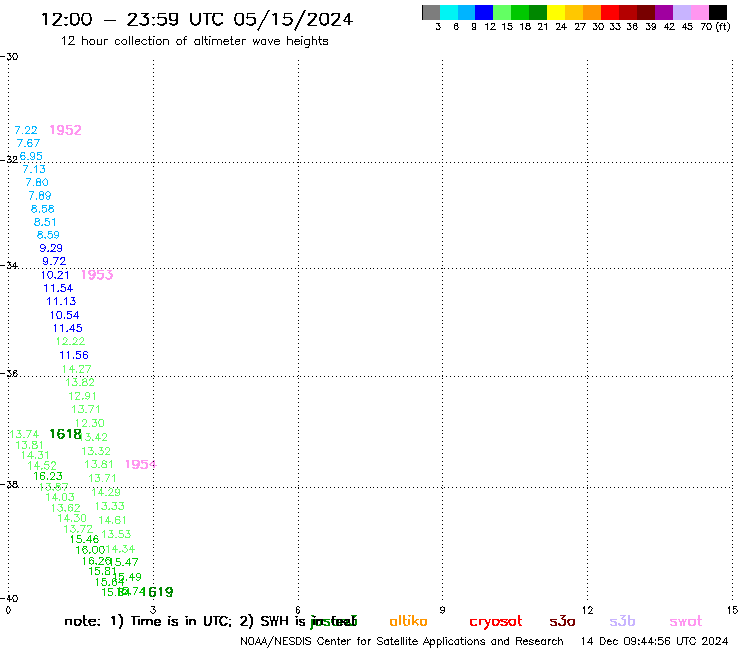Click the NOAA/NESDIS Center footer credit

(x=402, y=642)
